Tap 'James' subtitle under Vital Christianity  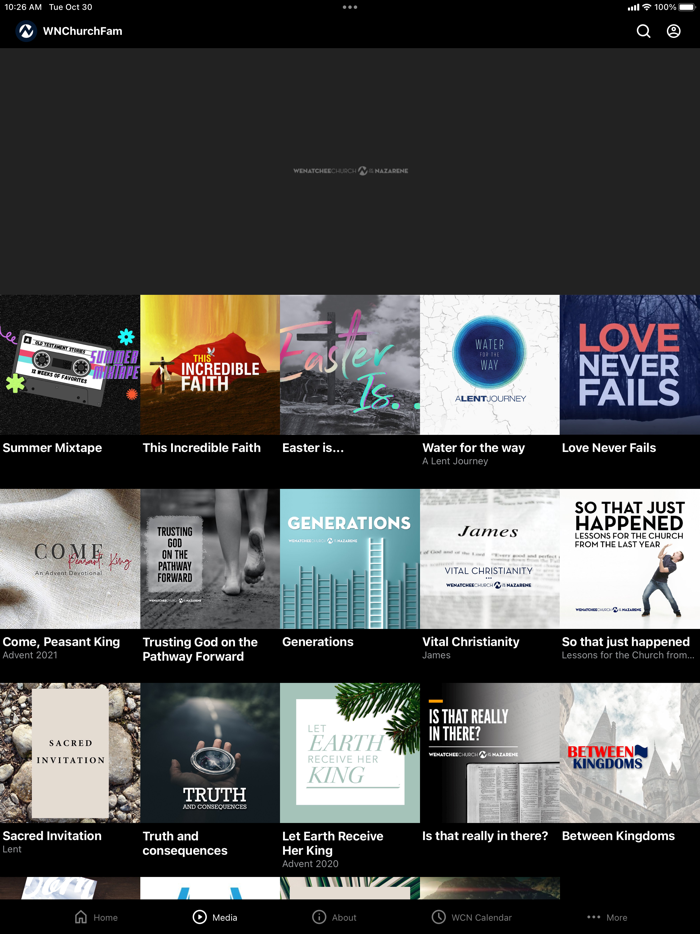tap(436, 655)
